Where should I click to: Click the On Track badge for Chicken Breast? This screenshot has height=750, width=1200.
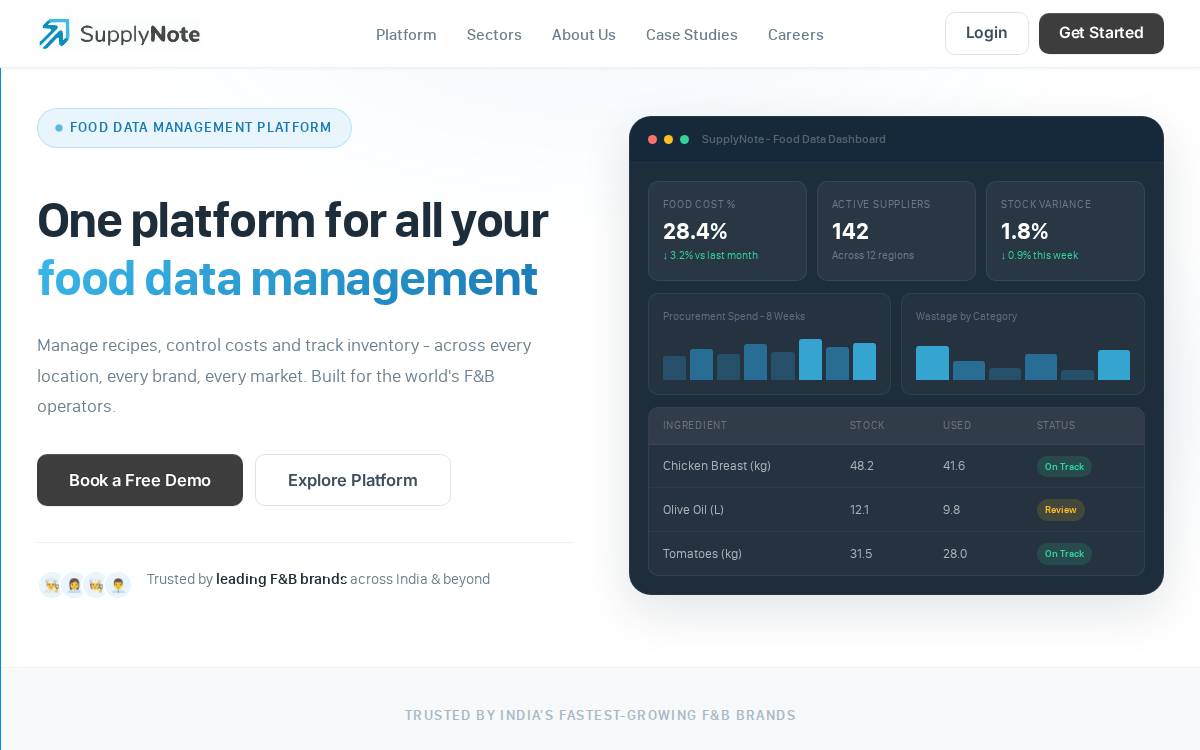click(1064, 466)
